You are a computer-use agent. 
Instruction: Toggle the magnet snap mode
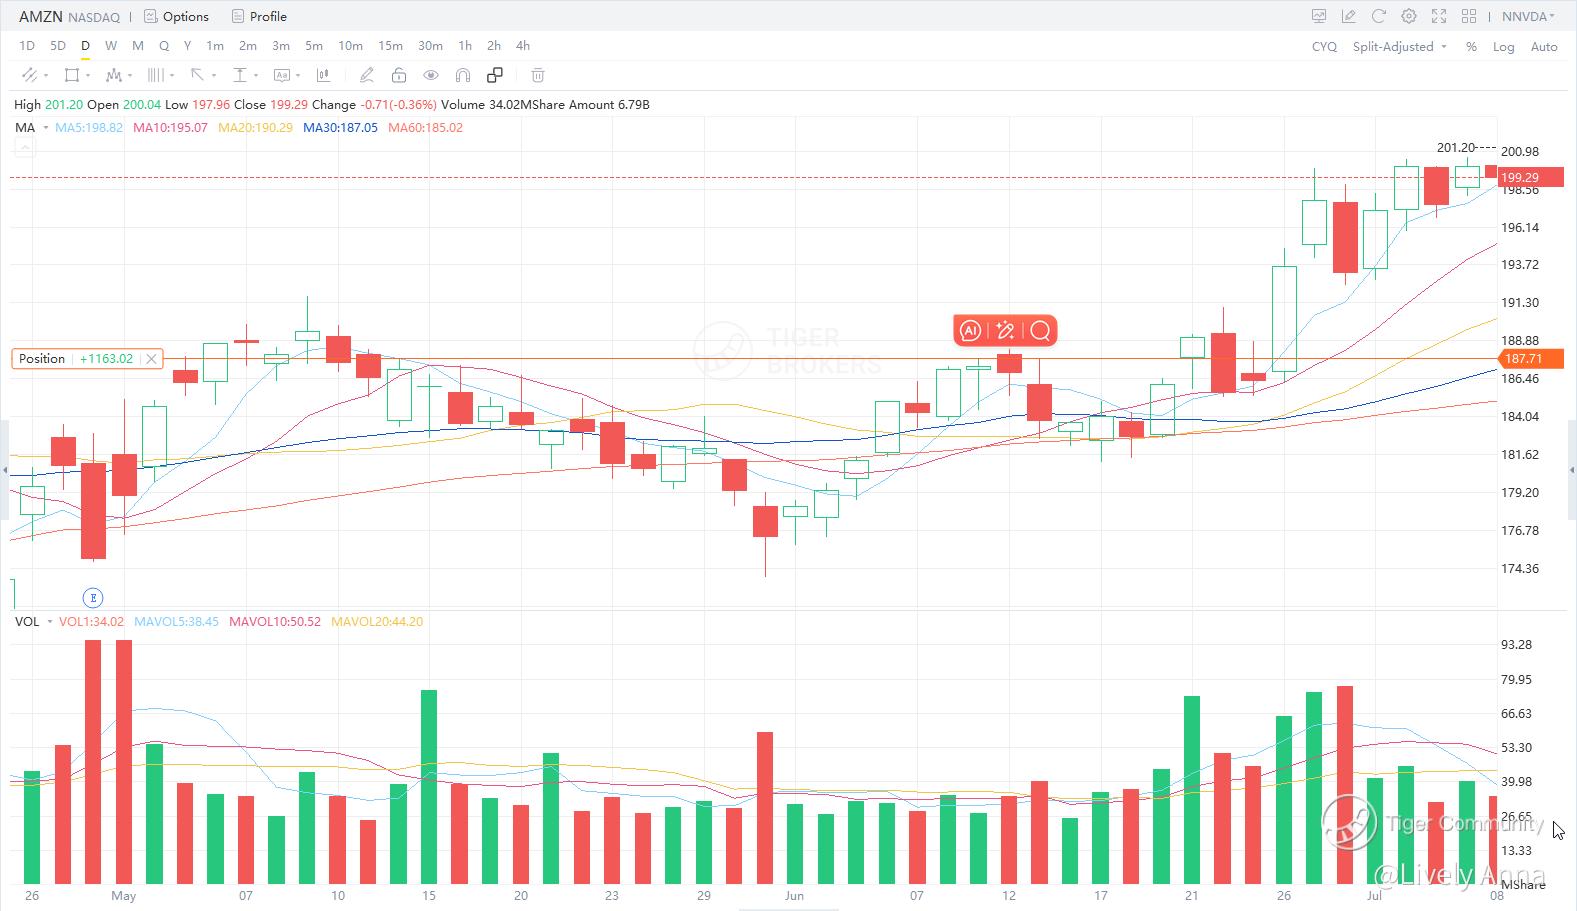[463, 75]
